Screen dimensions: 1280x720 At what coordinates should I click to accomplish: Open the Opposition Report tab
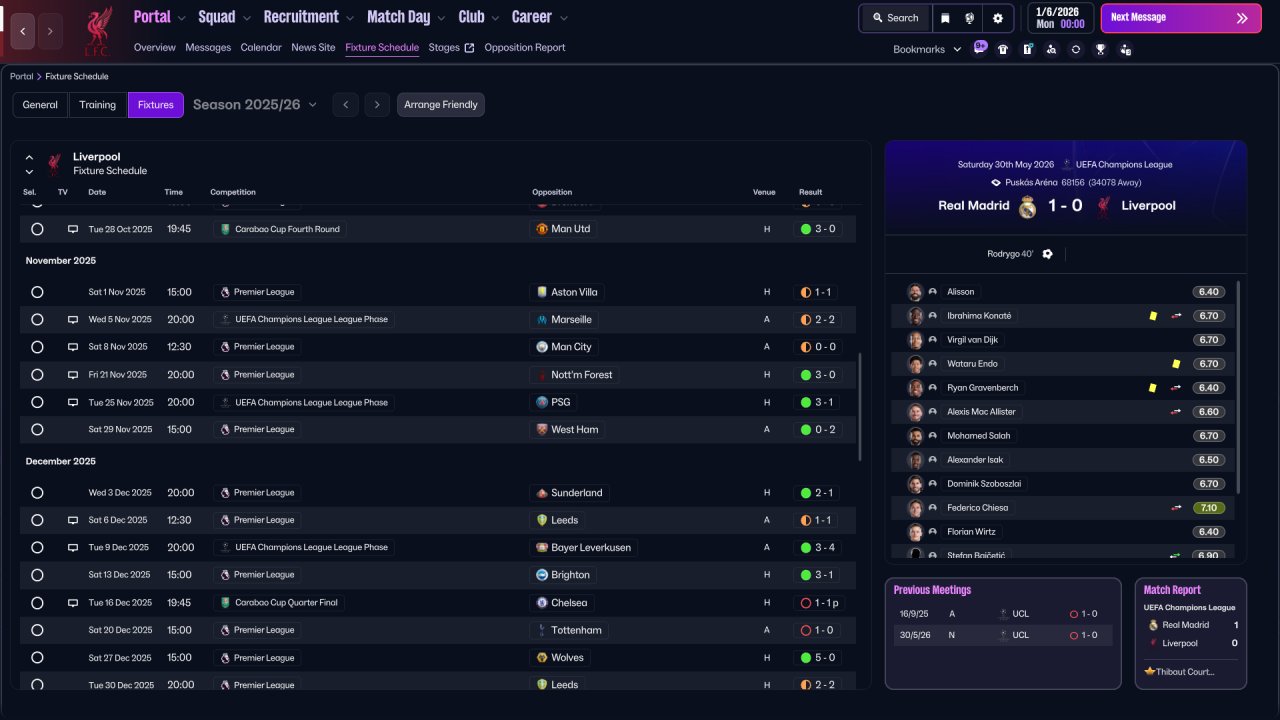click(525, 48)
